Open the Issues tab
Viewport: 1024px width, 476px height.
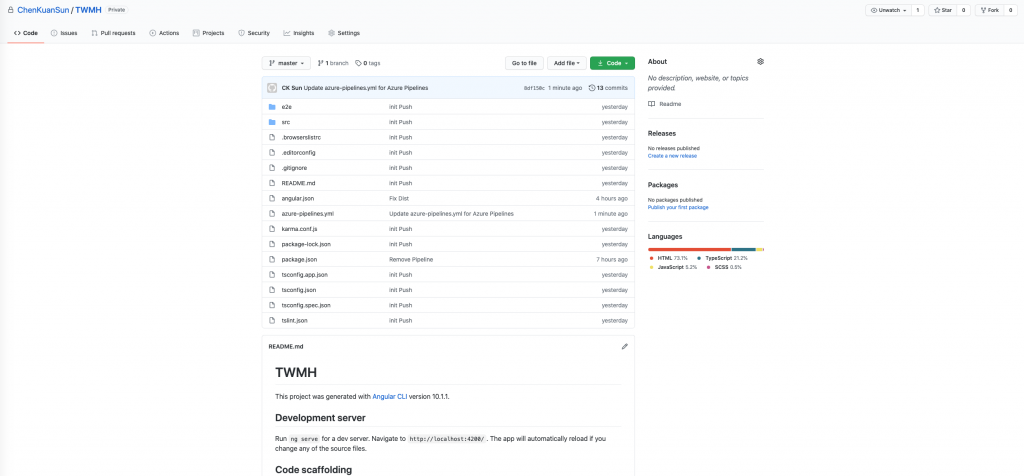click(64, 33)
